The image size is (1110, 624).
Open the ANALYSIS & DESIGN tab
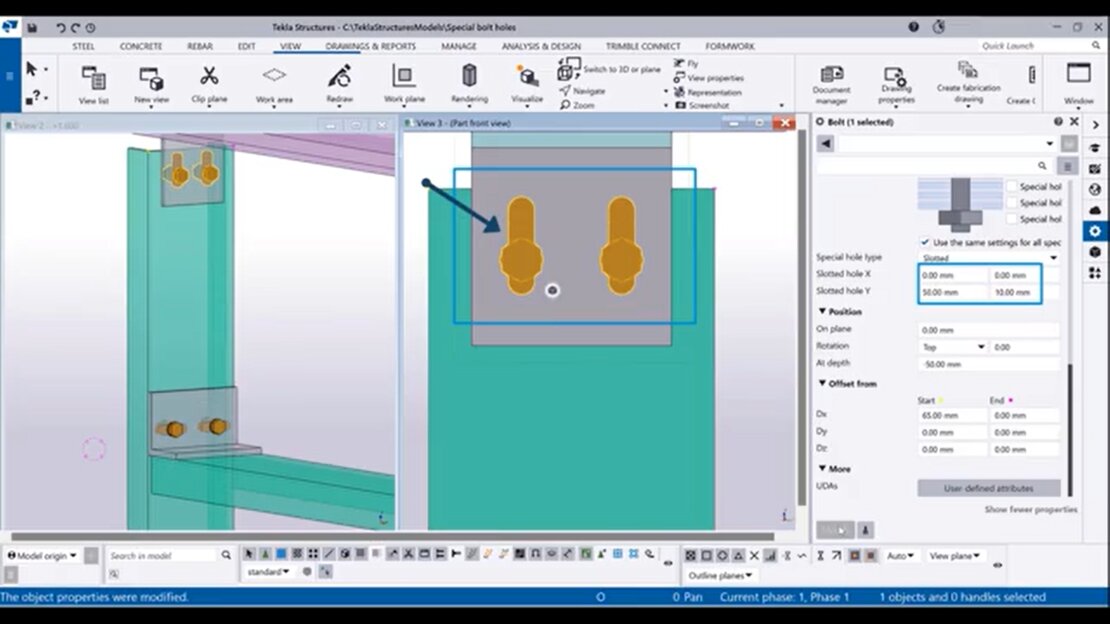click(x=541, y=46)
